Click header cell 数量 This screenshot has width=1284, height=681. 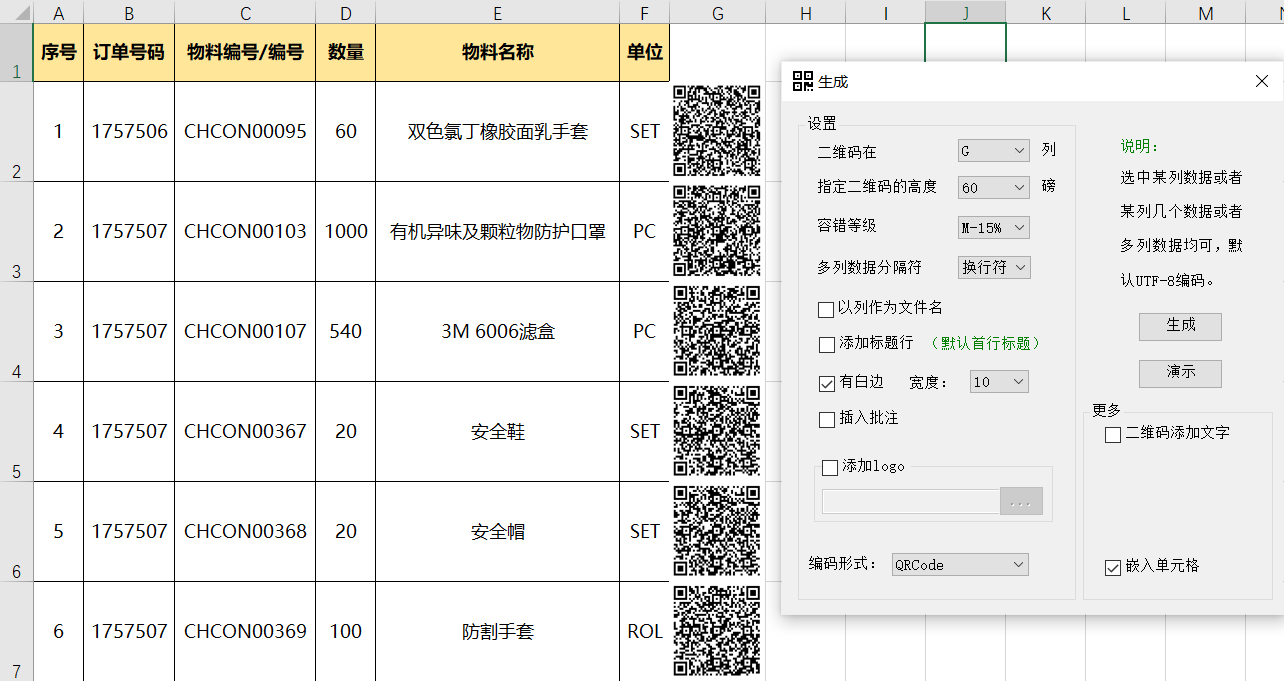click(346, 53)
